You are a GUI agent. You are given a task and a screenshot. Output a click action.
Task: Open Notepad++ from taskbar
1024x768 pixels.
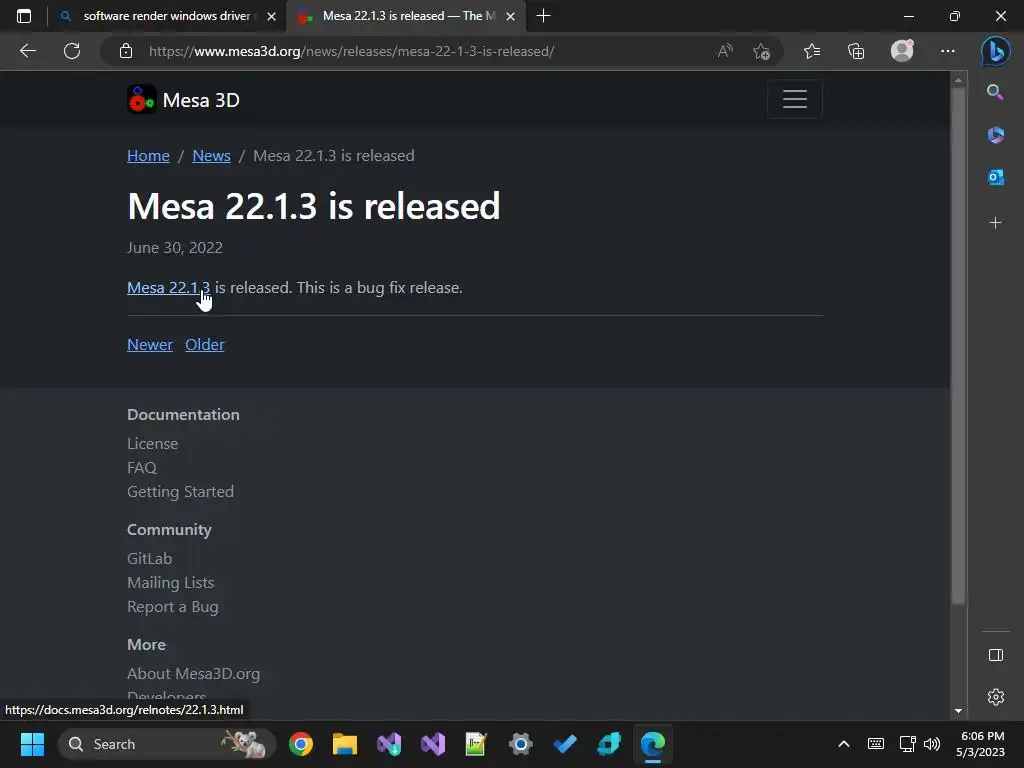pos(477,744)
